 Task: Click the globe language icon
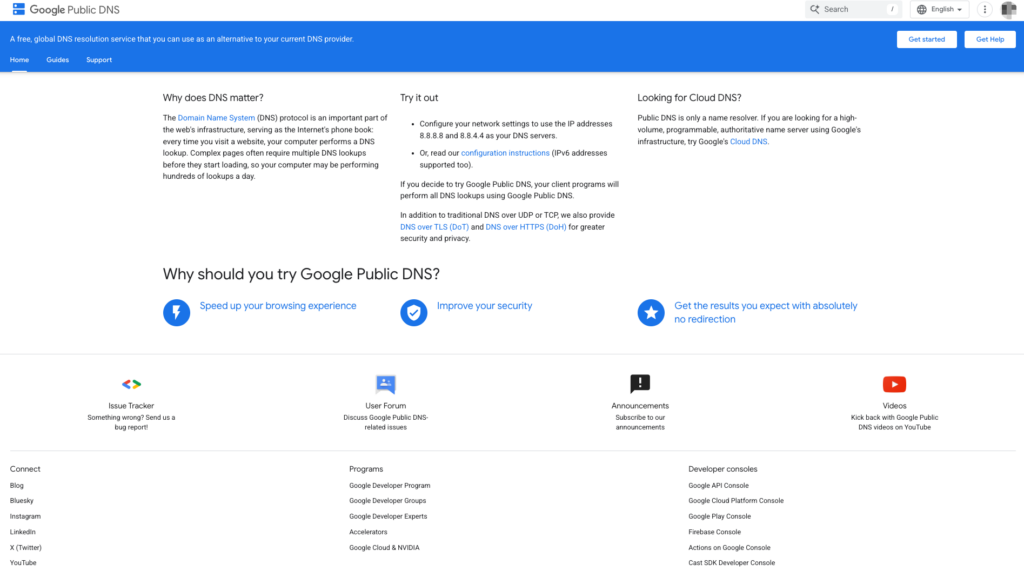click(921, 9)
